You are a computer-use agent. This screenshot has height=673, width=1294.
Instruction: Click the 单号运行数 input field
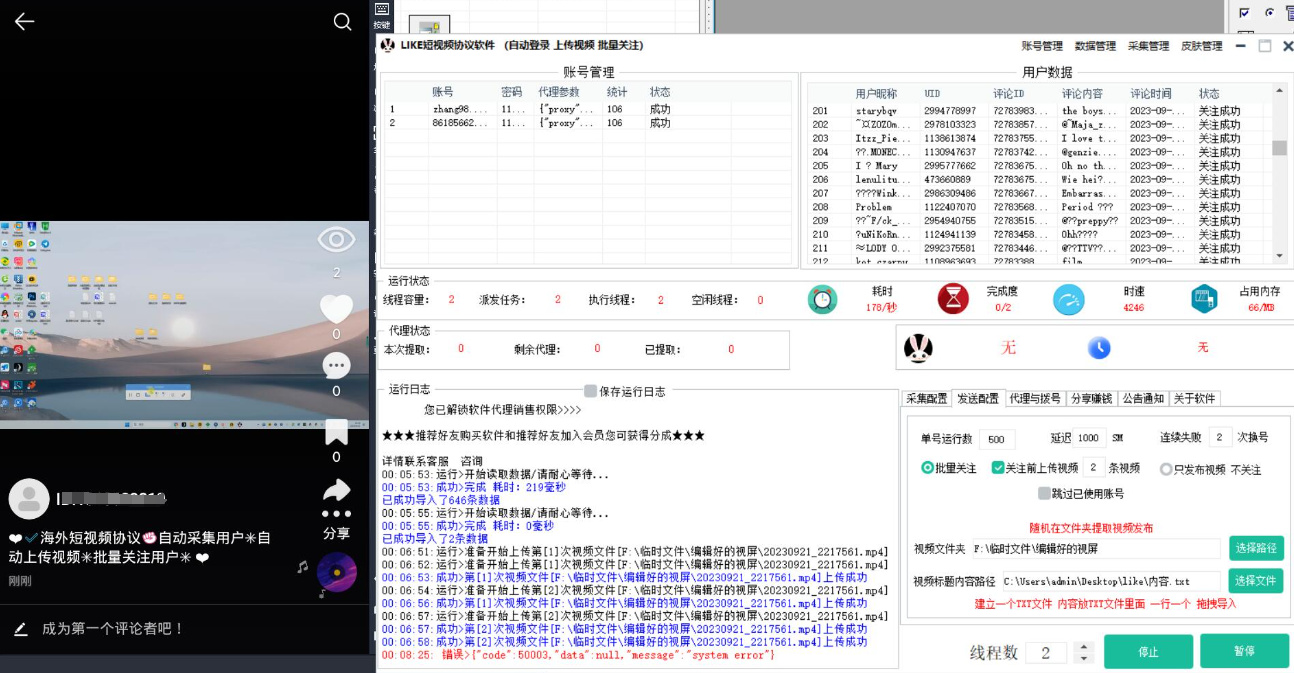[x=996, y=440]
